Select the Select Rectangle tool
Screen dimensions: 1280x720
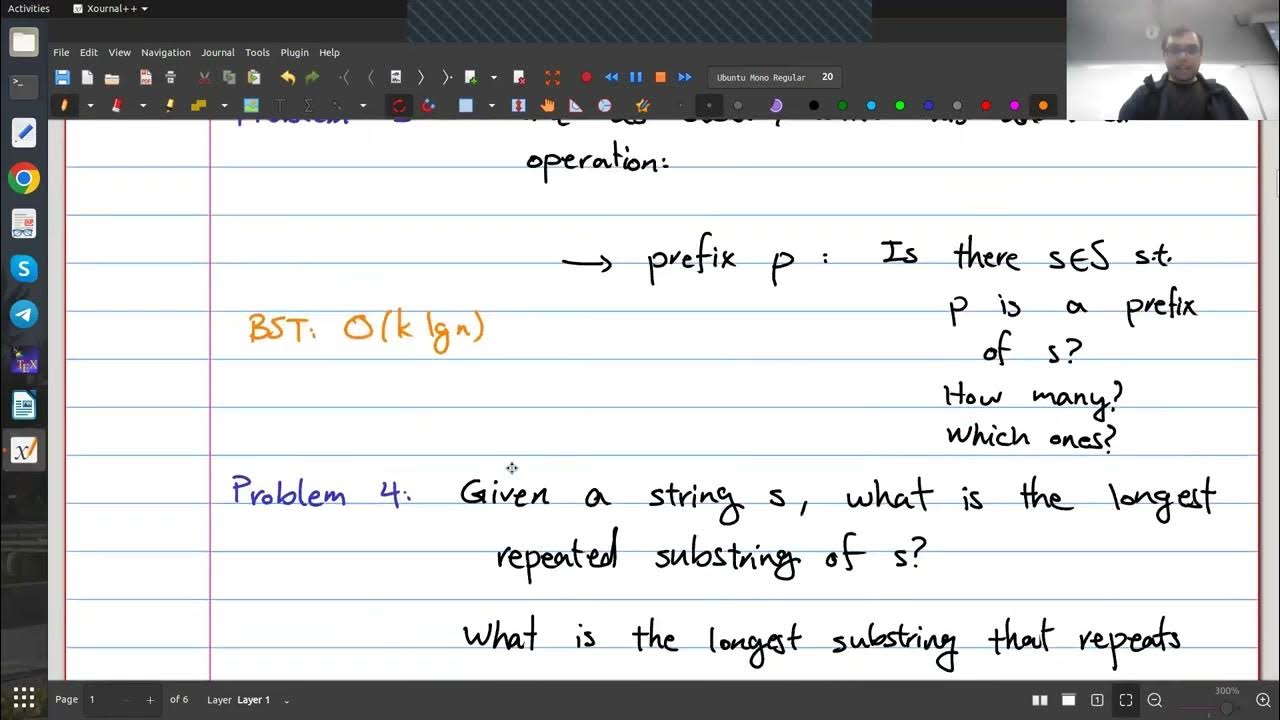[x=466, y=105]
